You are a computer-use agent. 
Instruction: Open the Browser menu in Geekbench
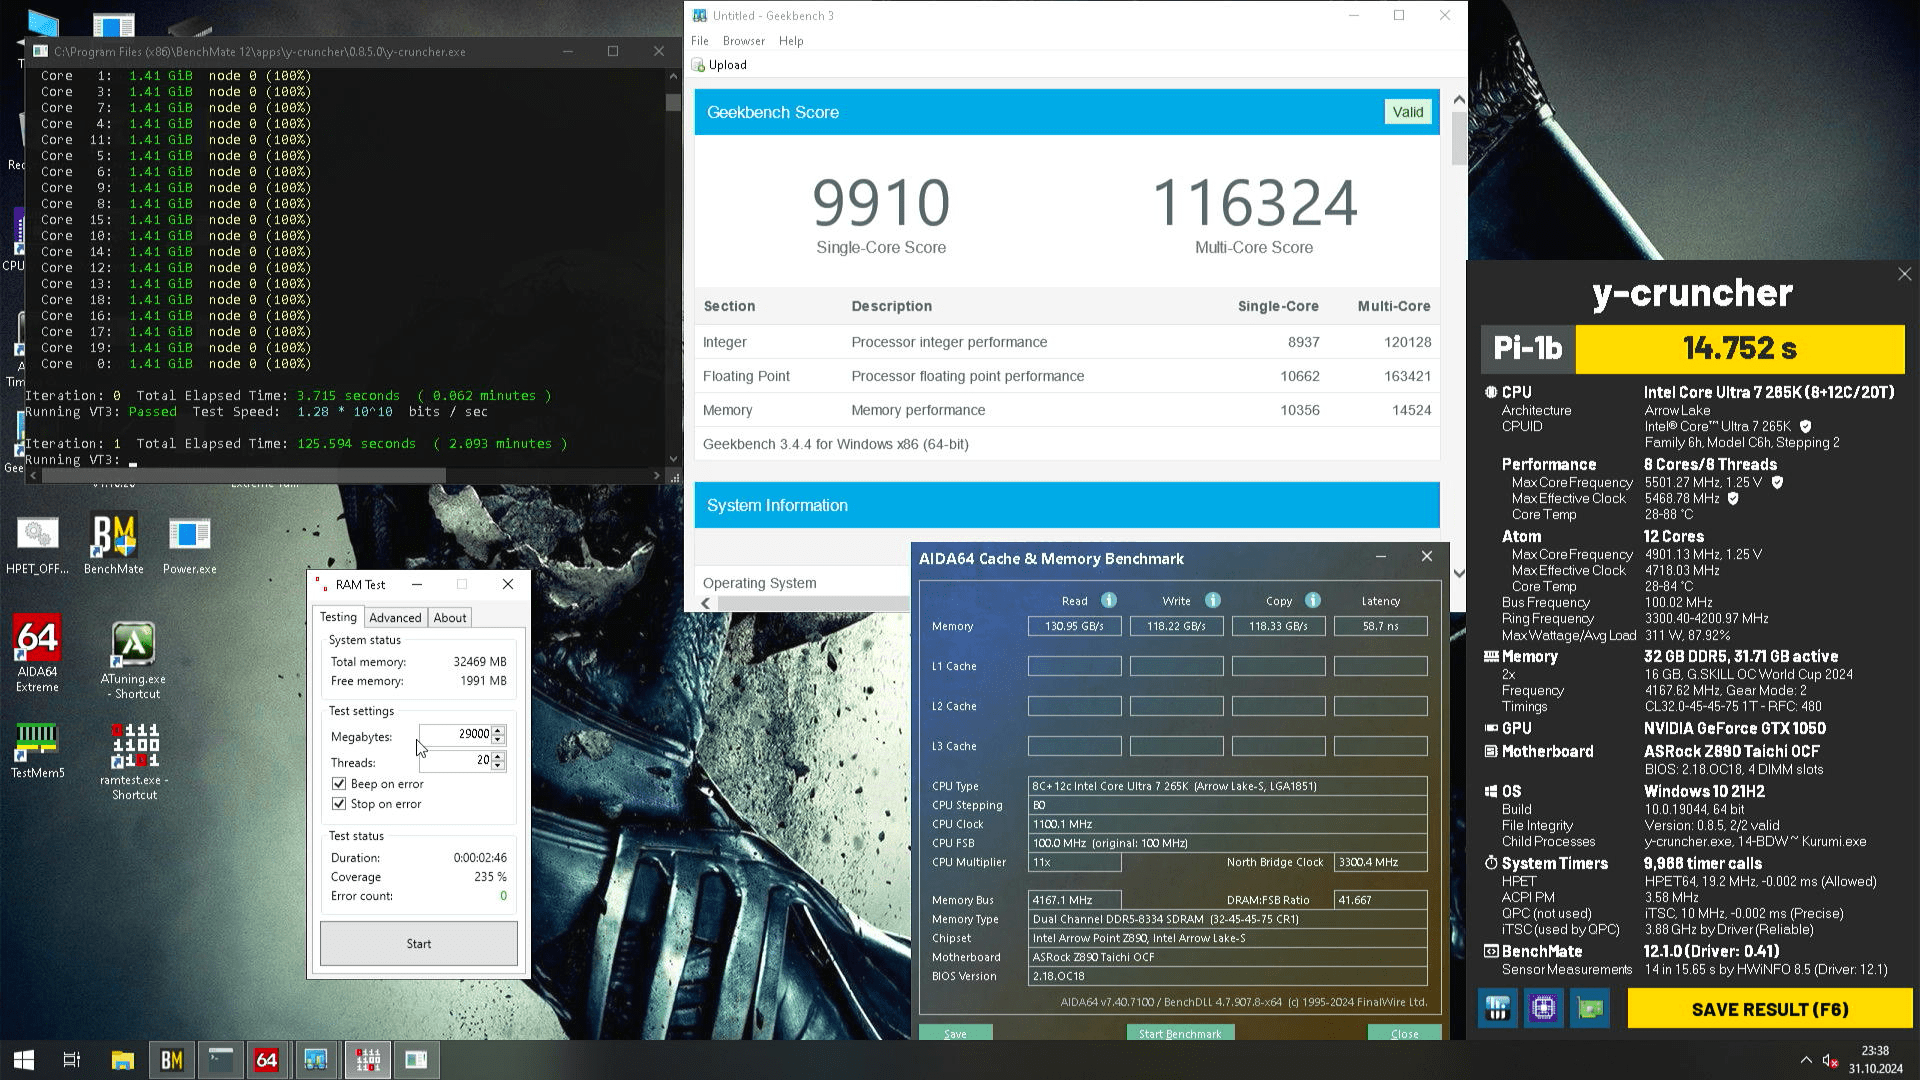(x=743, y=41)
